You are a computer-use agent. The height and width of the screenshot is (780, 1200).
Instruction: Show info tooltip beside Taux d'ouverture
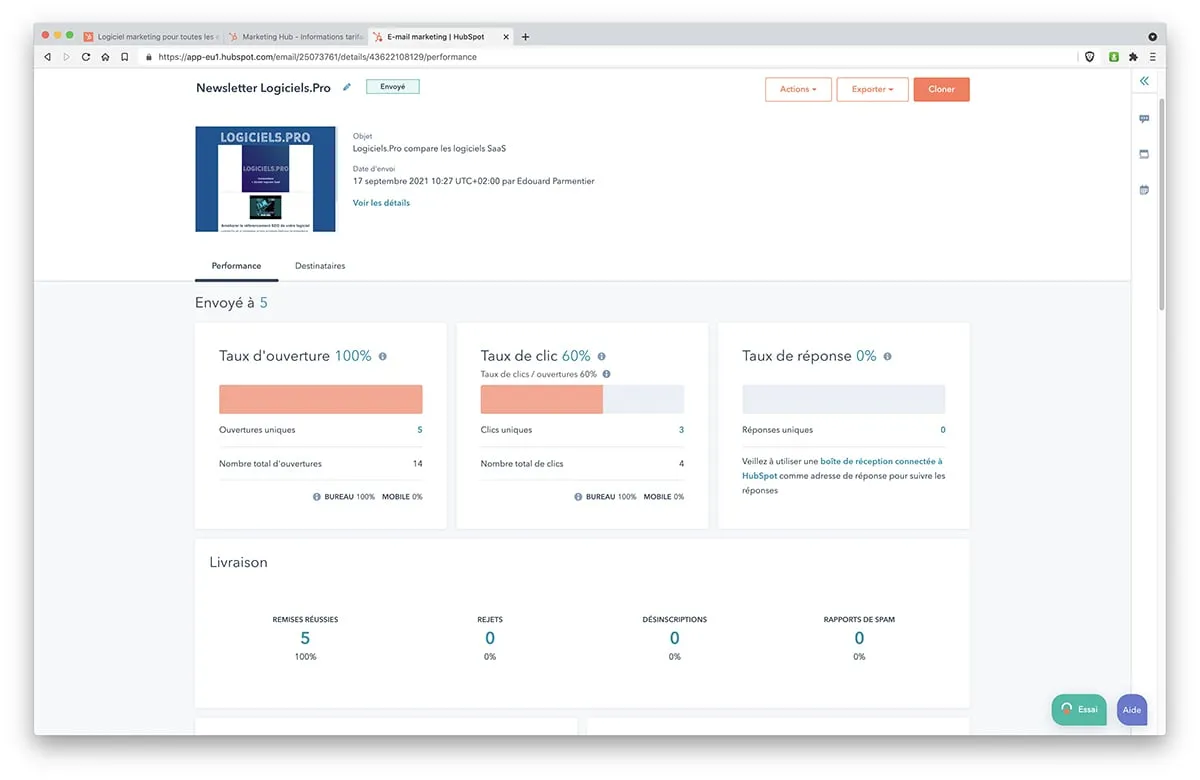383,356
